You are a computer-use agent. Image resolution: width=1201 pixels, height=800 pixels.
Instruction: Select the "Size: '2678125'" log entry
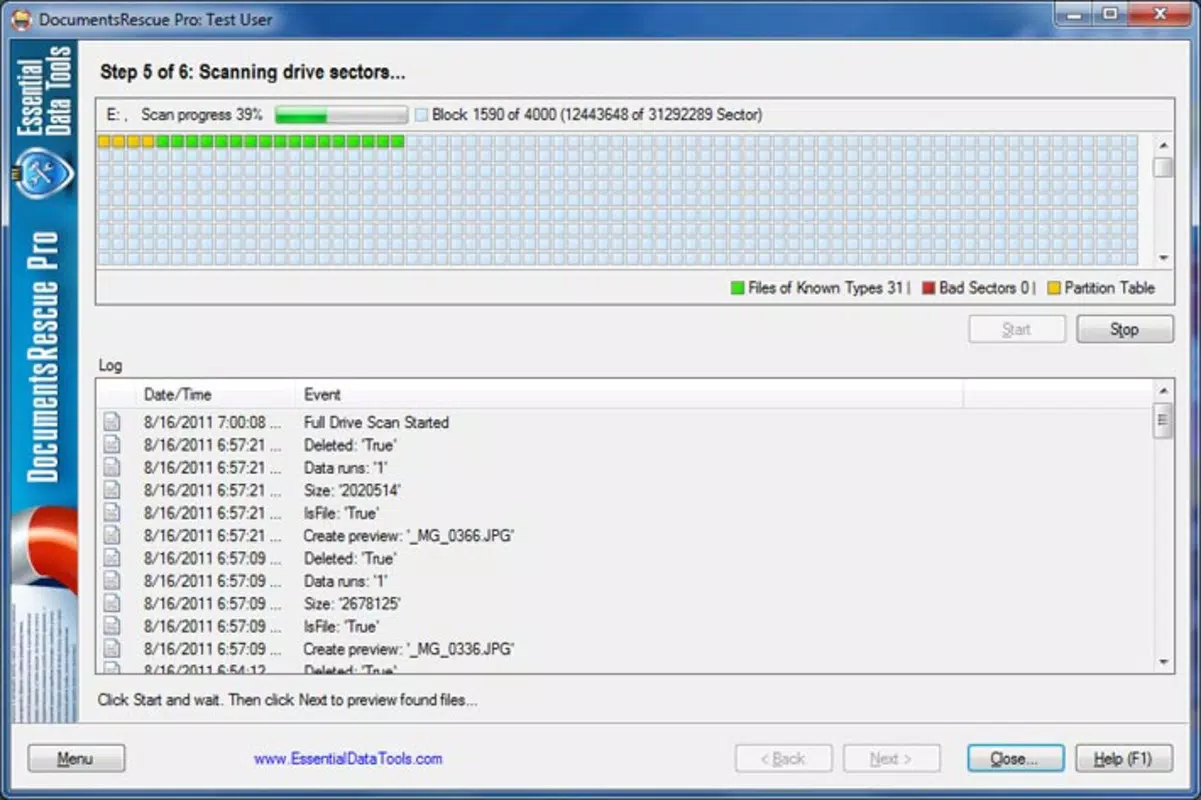(352, 604)
